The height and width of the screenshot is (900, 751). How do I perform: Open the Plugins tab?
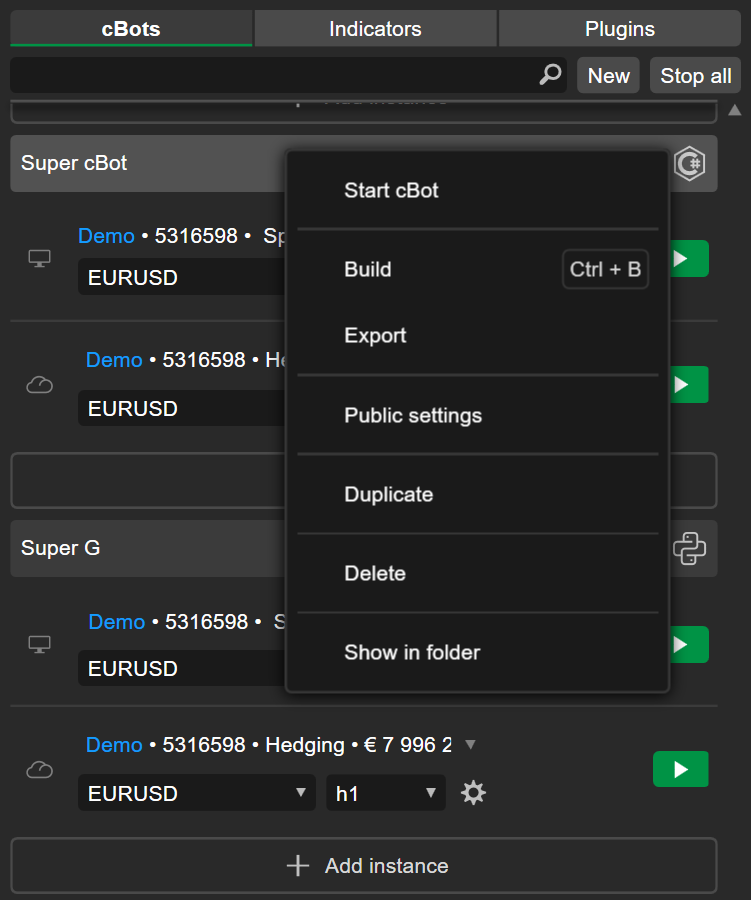click(619, 29)
